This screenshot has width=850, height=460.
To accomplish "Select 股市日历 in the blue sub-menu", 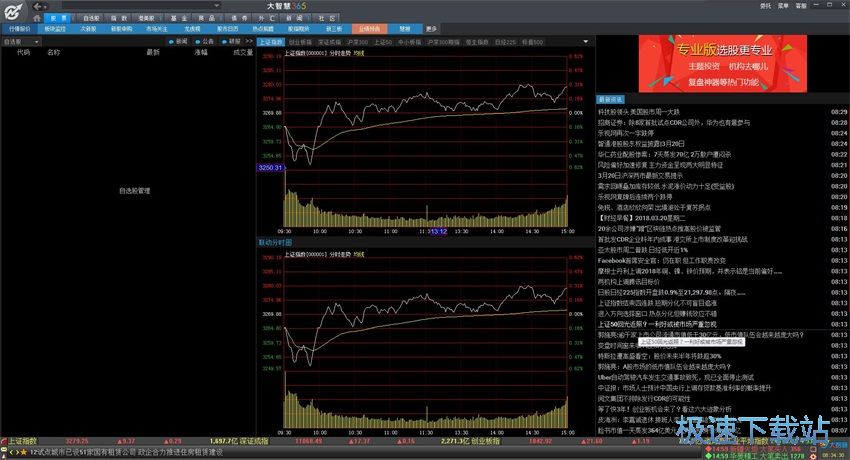I will pyautogui.click(x=227, y=29).
